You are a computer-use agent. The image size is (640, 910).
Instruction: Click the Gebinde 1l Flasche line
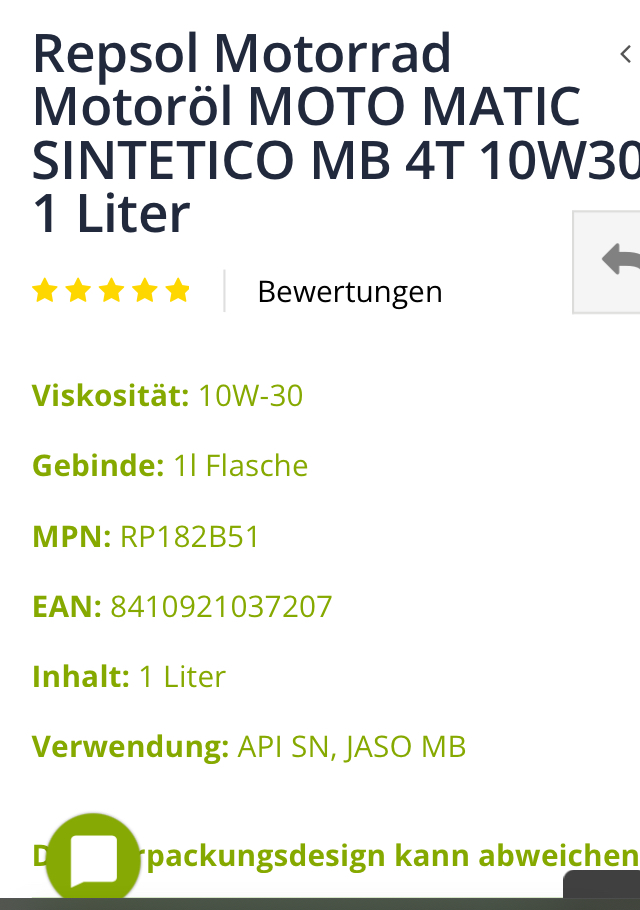[x=170, y=466]
